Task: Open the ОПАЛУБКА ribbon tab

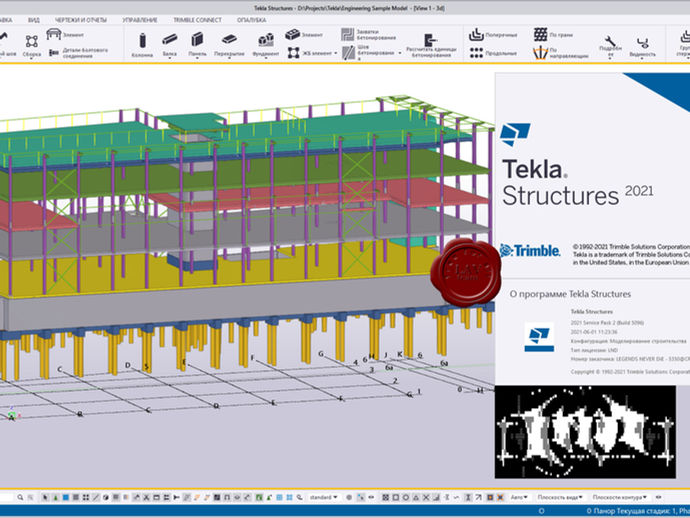Action: click(x=251, y=20)
